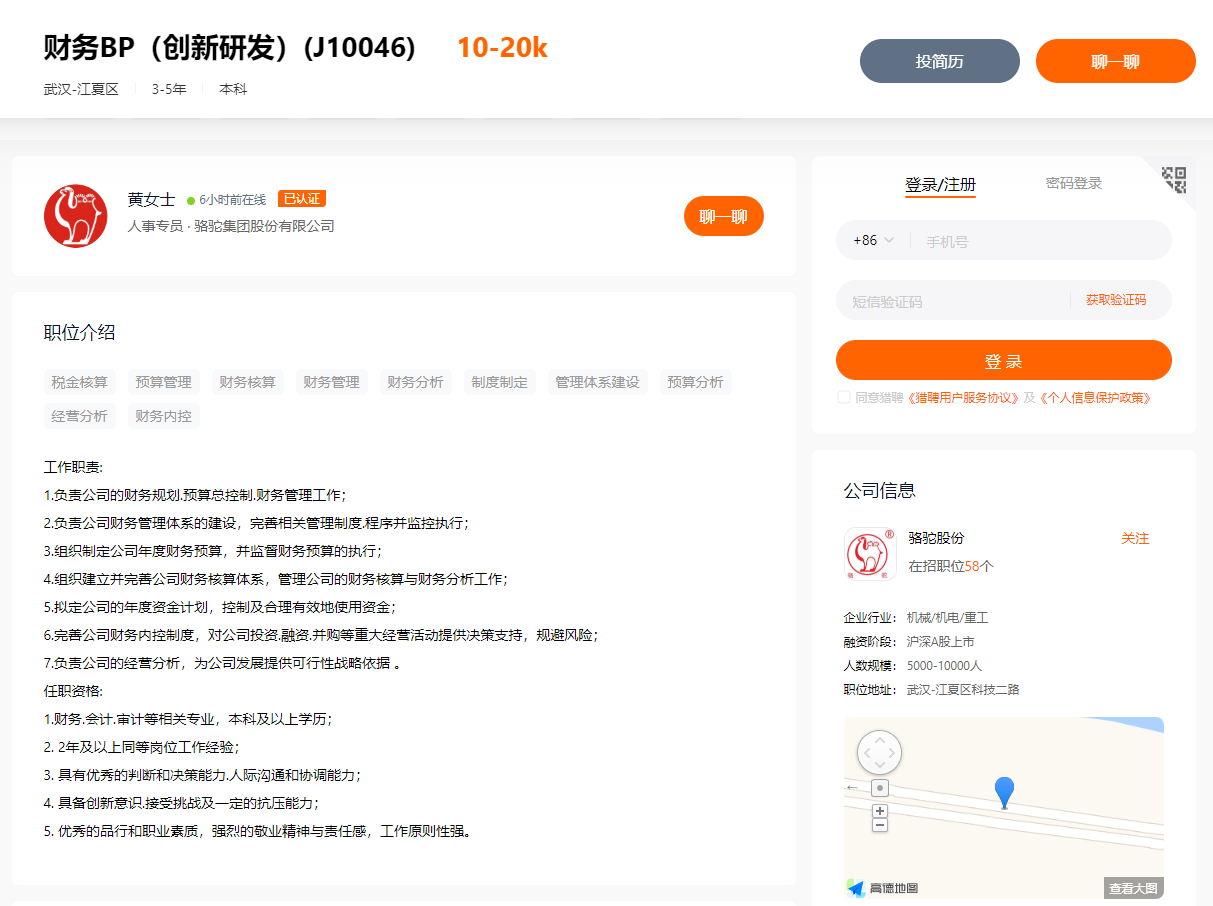Zoom out on the map with minus icon
The image size is (1213, 906).
point(879,825)
